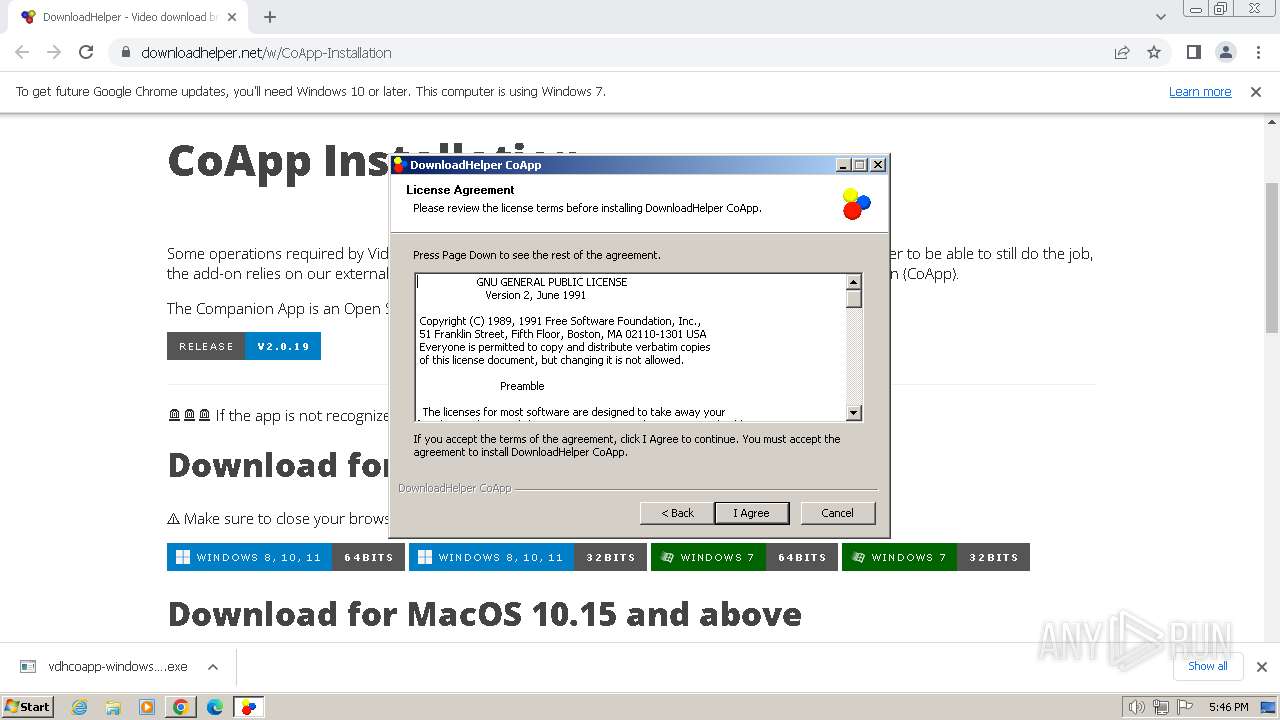Bookmark this page with the star icon
Image resolution: width=1280 pixels, height=720 pixels.
pos(1154,53)
